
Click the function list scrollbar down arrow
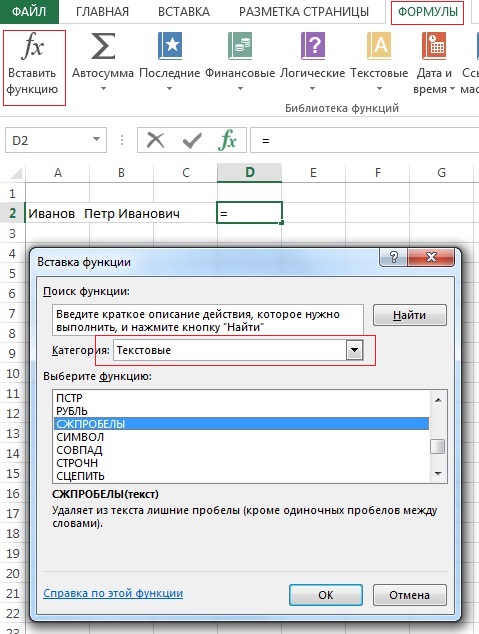point(438,473)
